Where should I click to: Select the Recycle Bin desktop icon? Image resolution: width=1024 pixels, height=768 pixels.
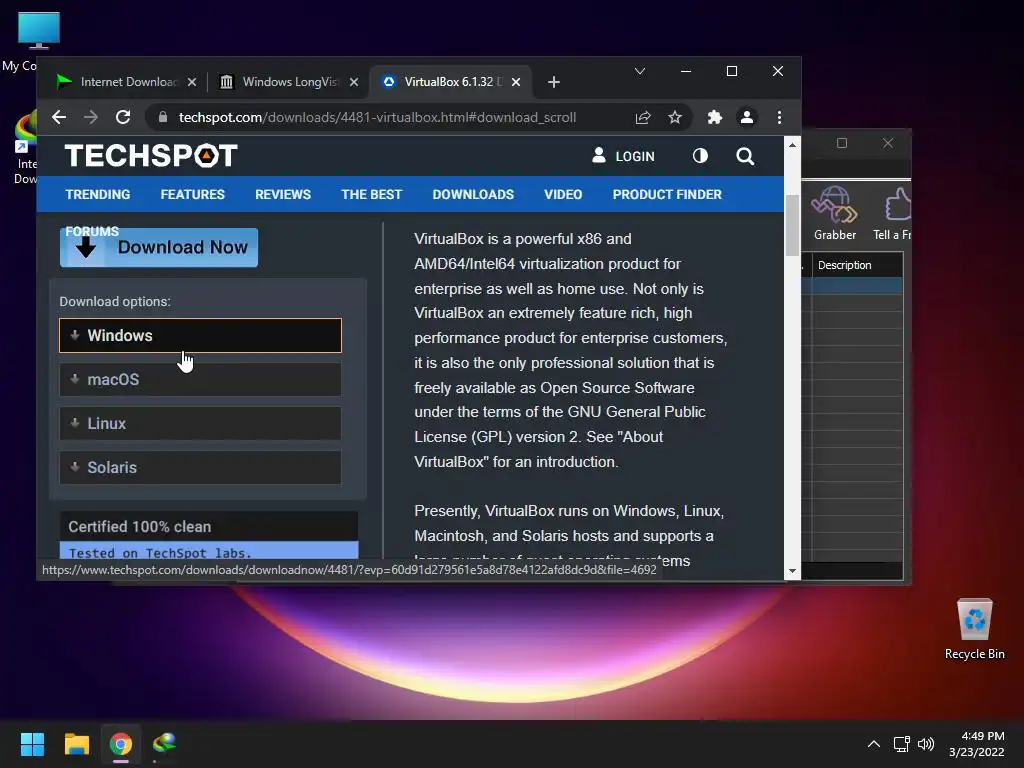point(975,629)
